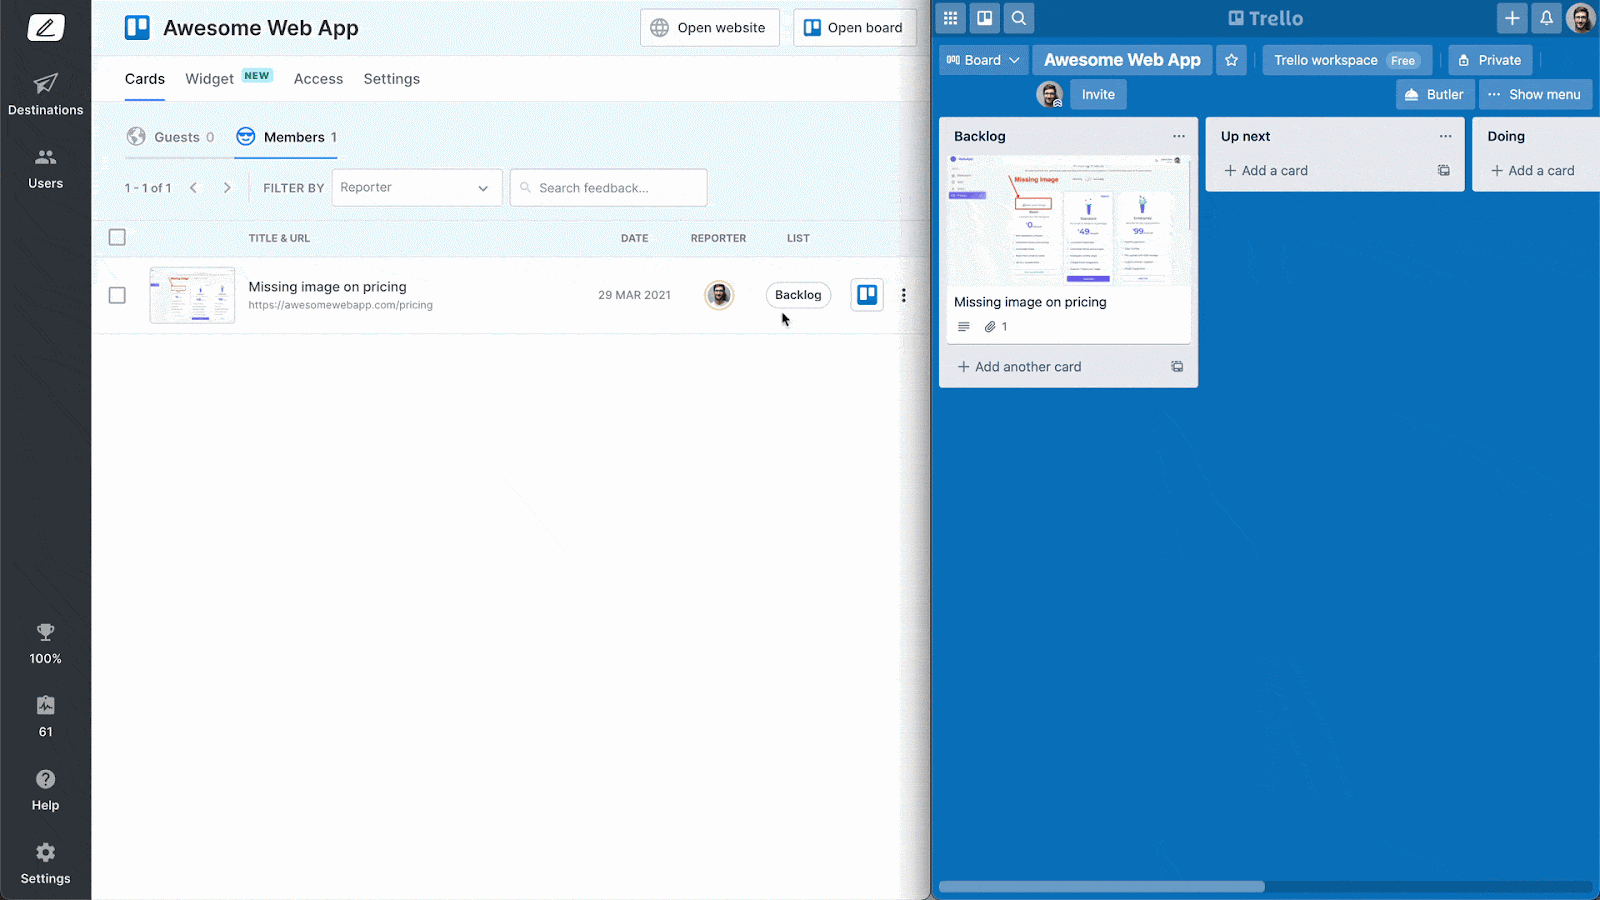This screenshot has width=1600, height=900.
Task: Click the Open website button
Action: (710, 28)
